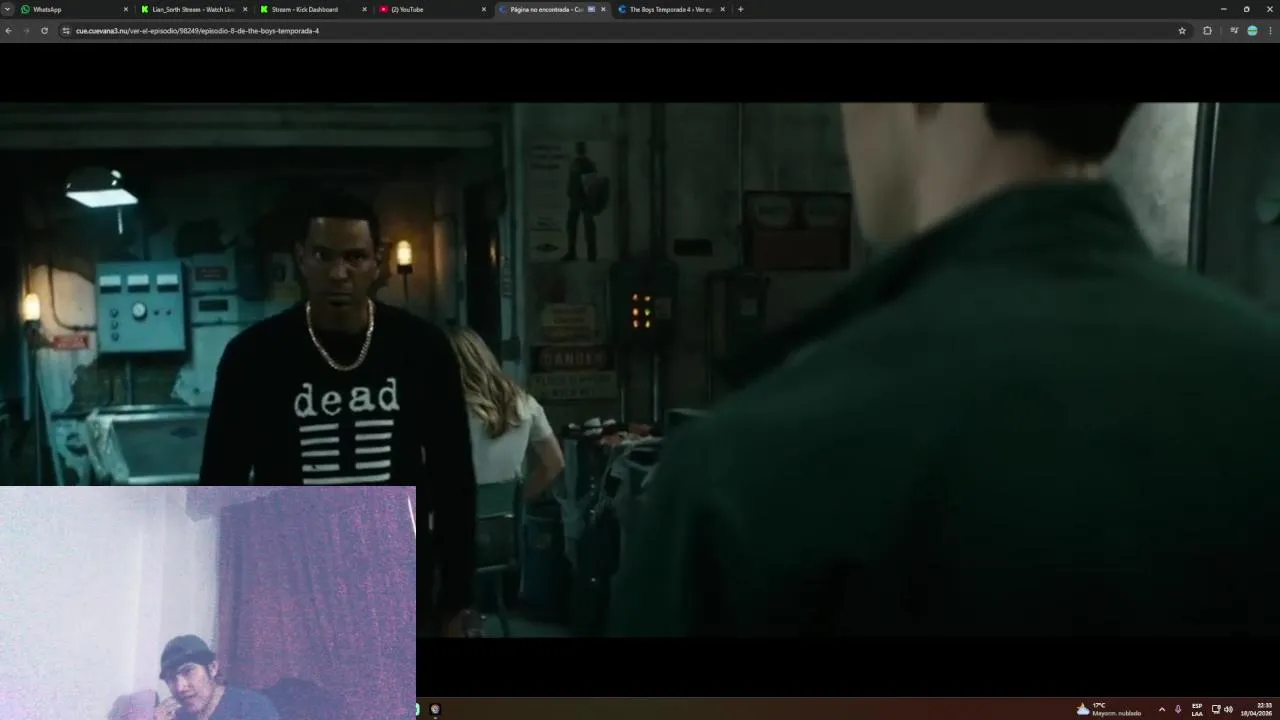The image size is (1280, 720).
Task: Open the browser profile avatar
Action: pyautogui.click(x=1252, y=31)
